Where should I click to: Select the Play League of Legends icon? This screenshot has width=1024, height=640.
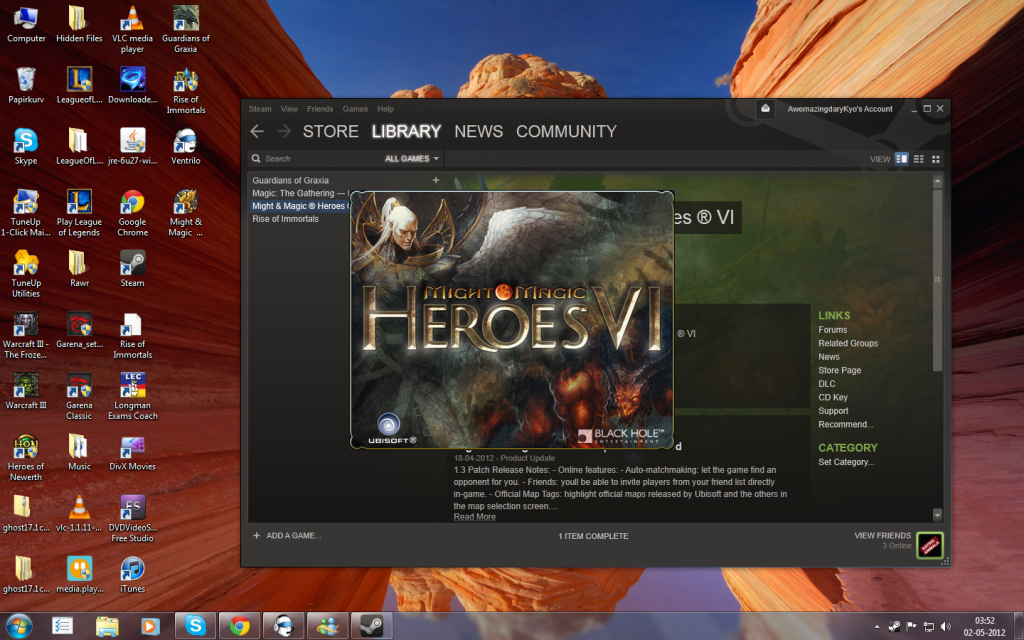[x=79, y=214]
